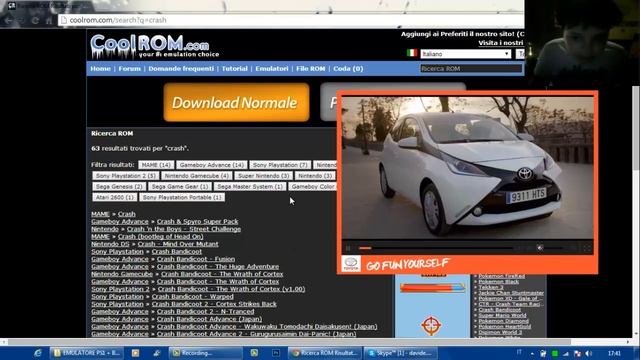The width and height of the screenshot is (640, 360).
Task: Open Crash (bootleg of Head On) link
Action: [160, 236]
